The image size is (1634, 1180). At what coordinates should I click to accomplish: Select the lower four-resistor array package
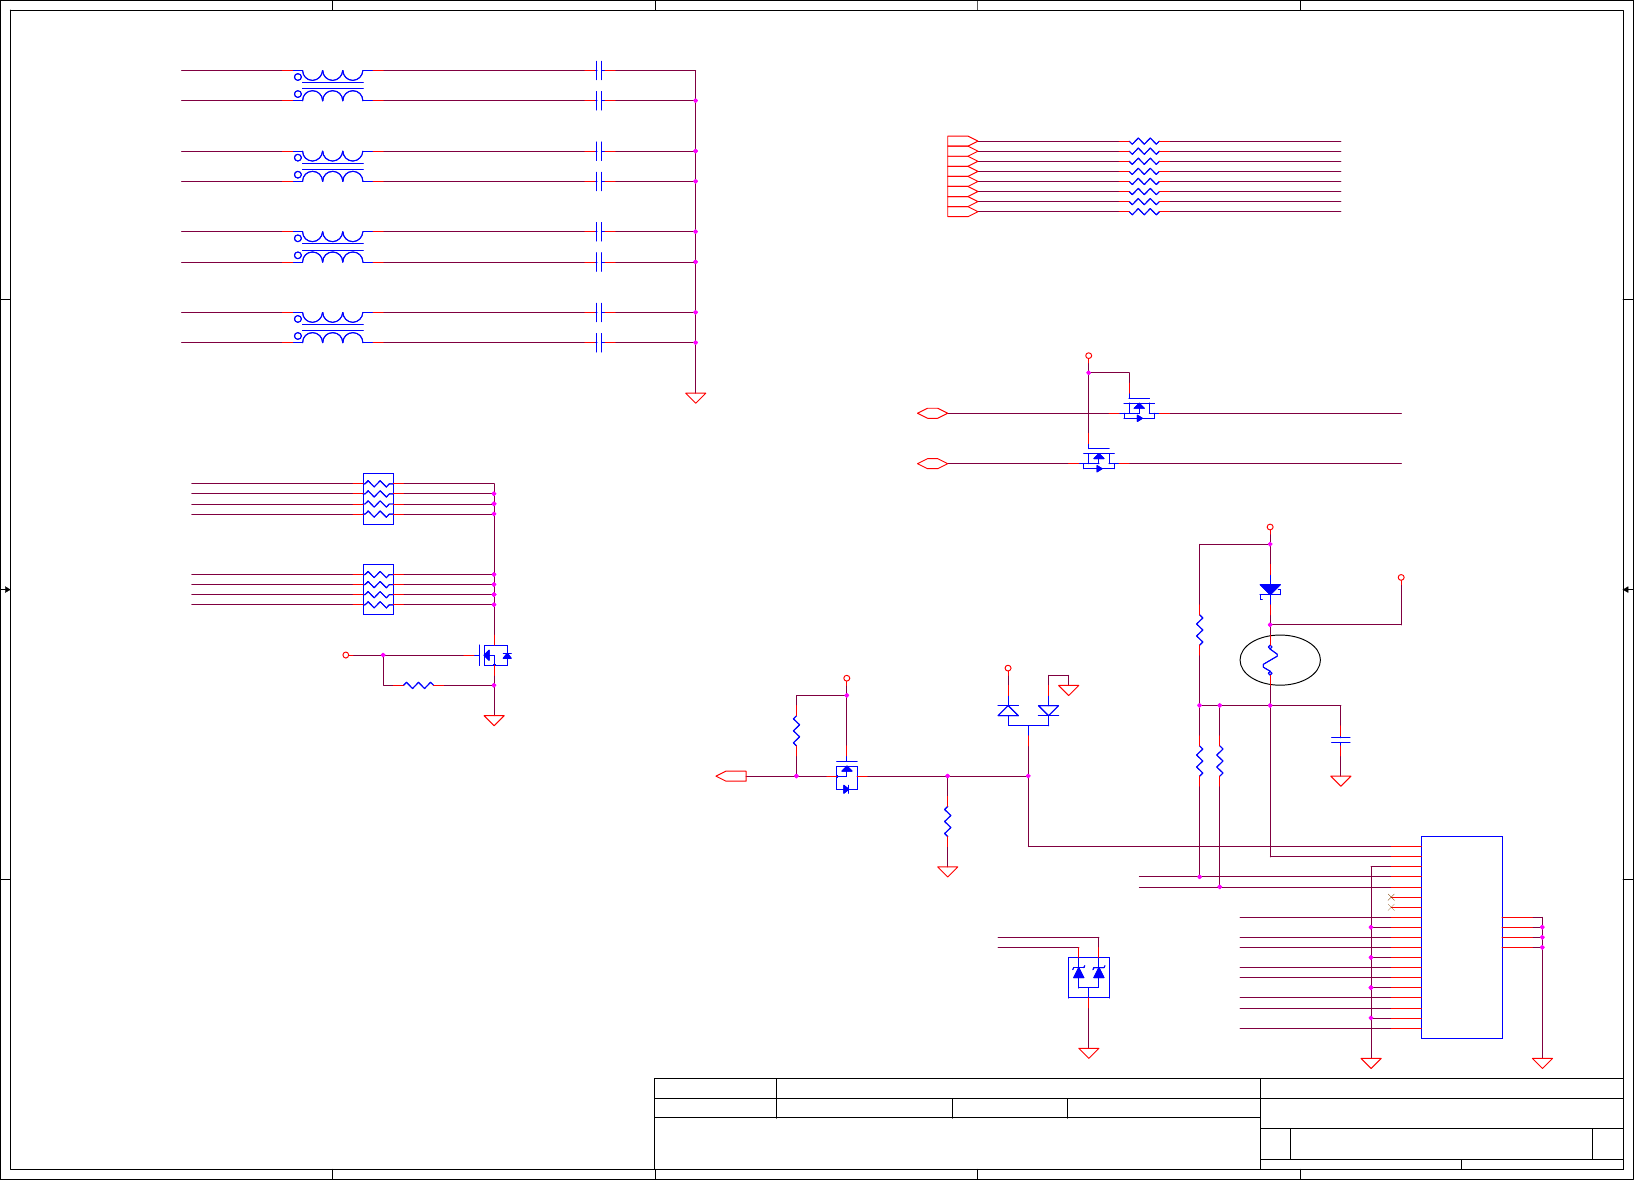(x=378, y=589)
